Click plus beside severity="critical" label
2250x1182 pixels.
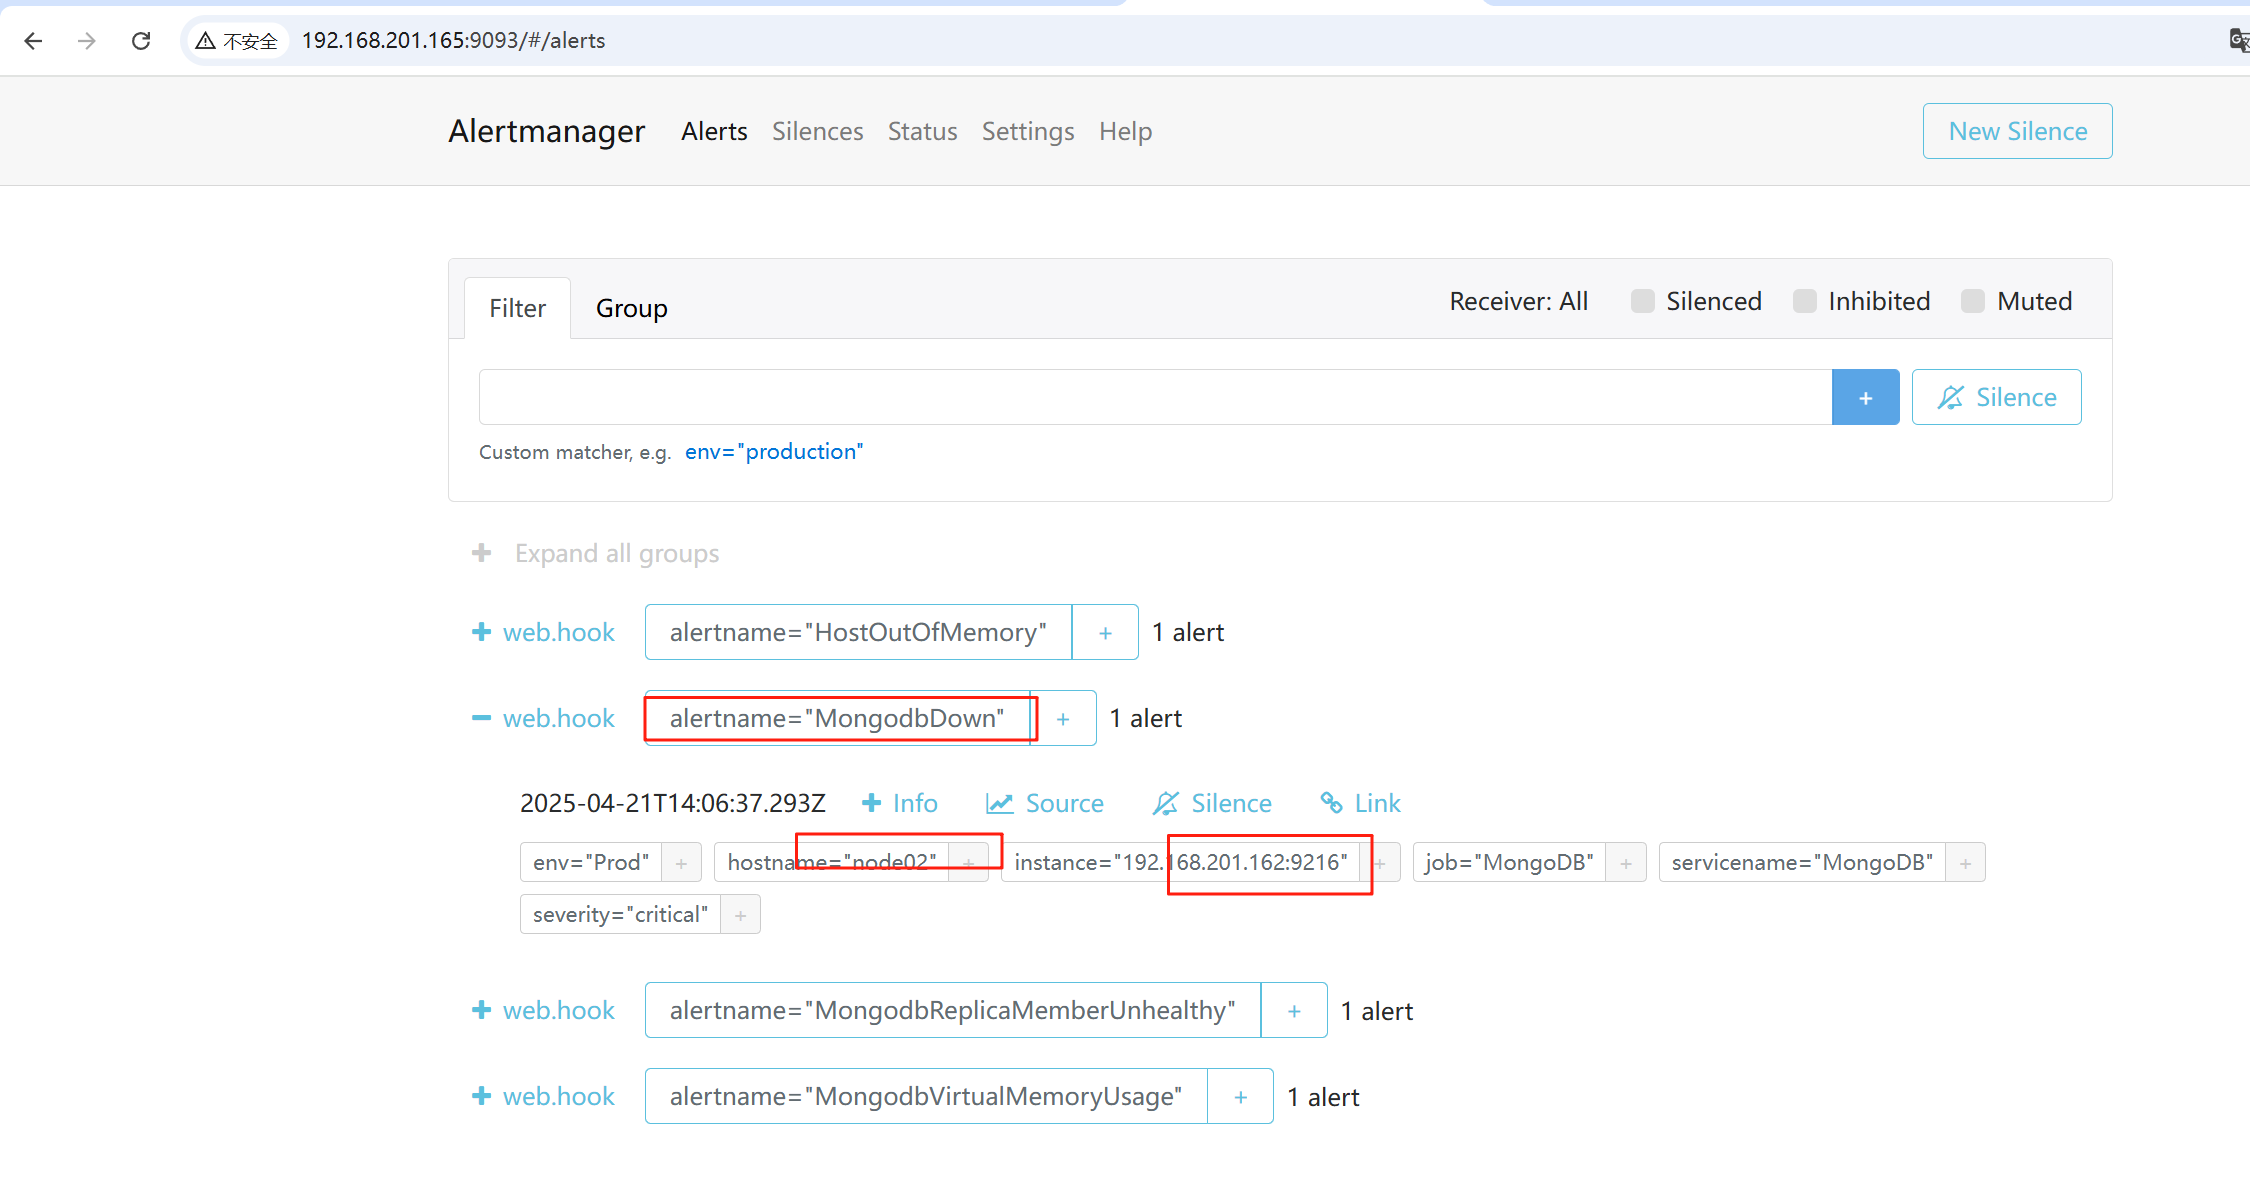point(740,915)
